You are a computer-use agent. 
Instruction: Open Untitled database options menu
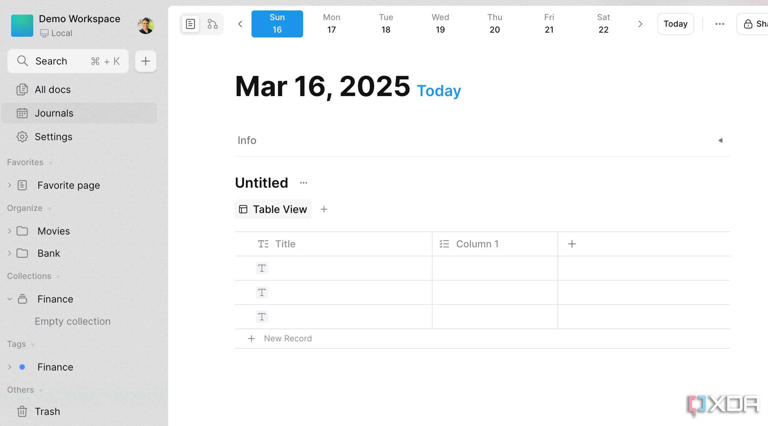coord(304,183)
